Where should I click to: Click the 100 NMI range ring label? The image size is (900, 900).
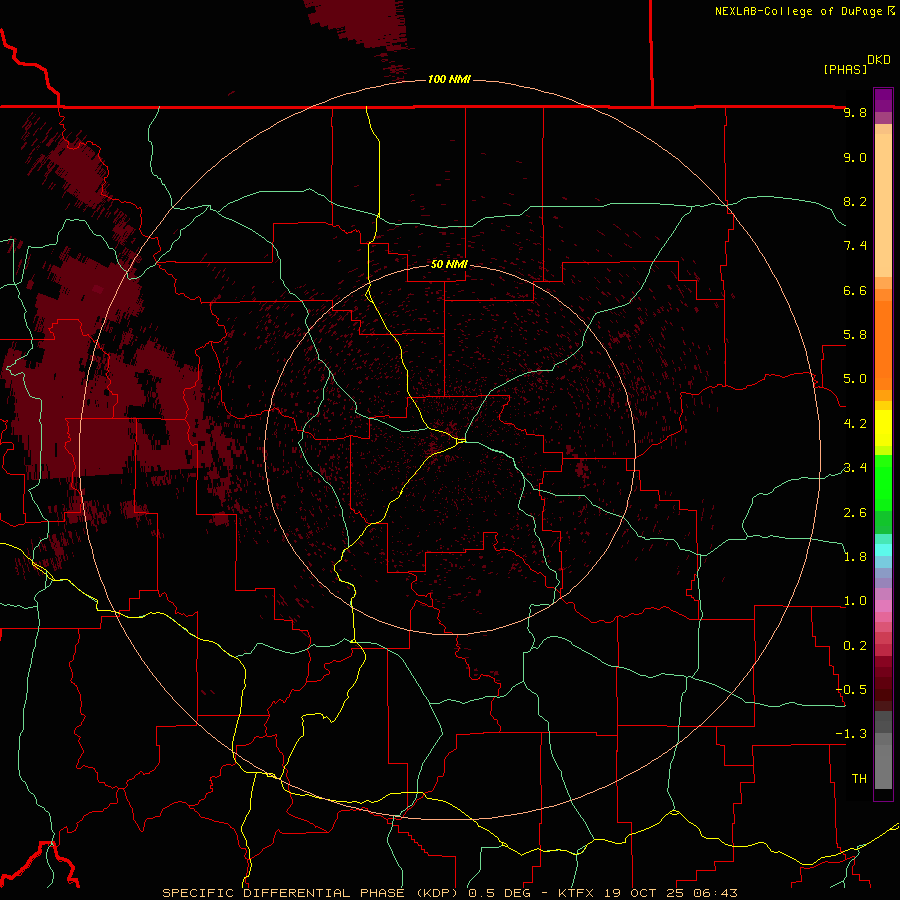[x=449, y=79]
